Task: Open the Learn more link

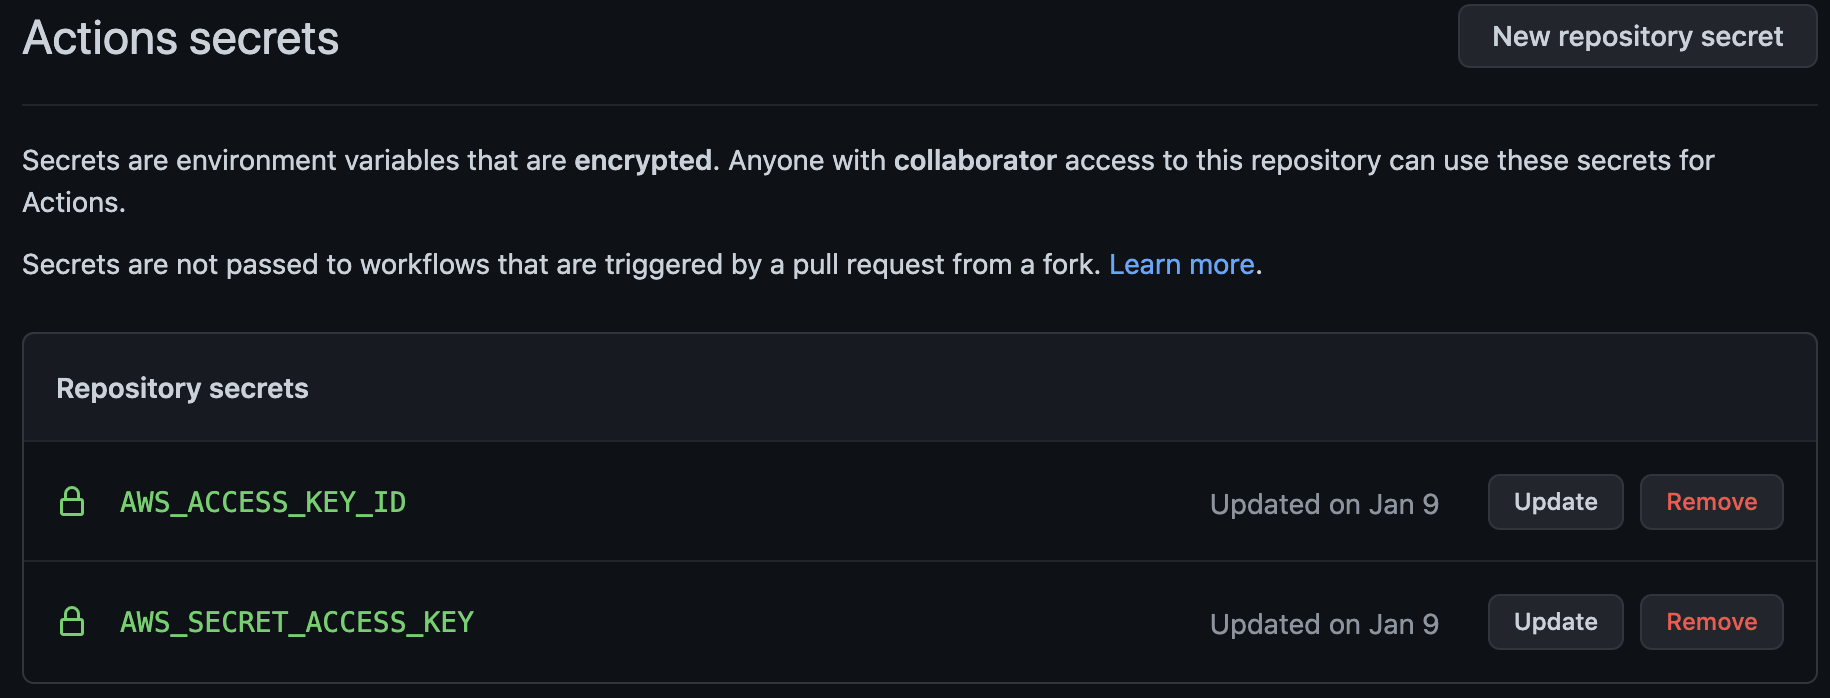Action: (1181, 264)
